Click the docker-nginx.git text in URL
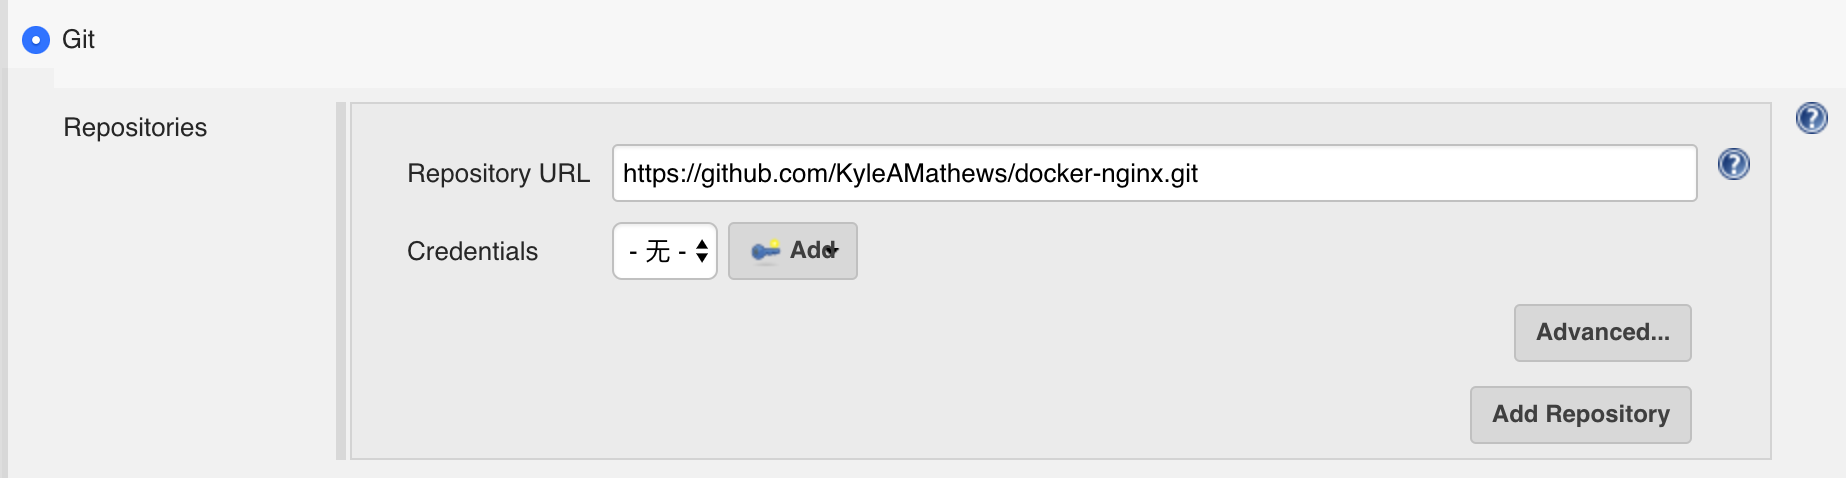 pos(1106,174)
